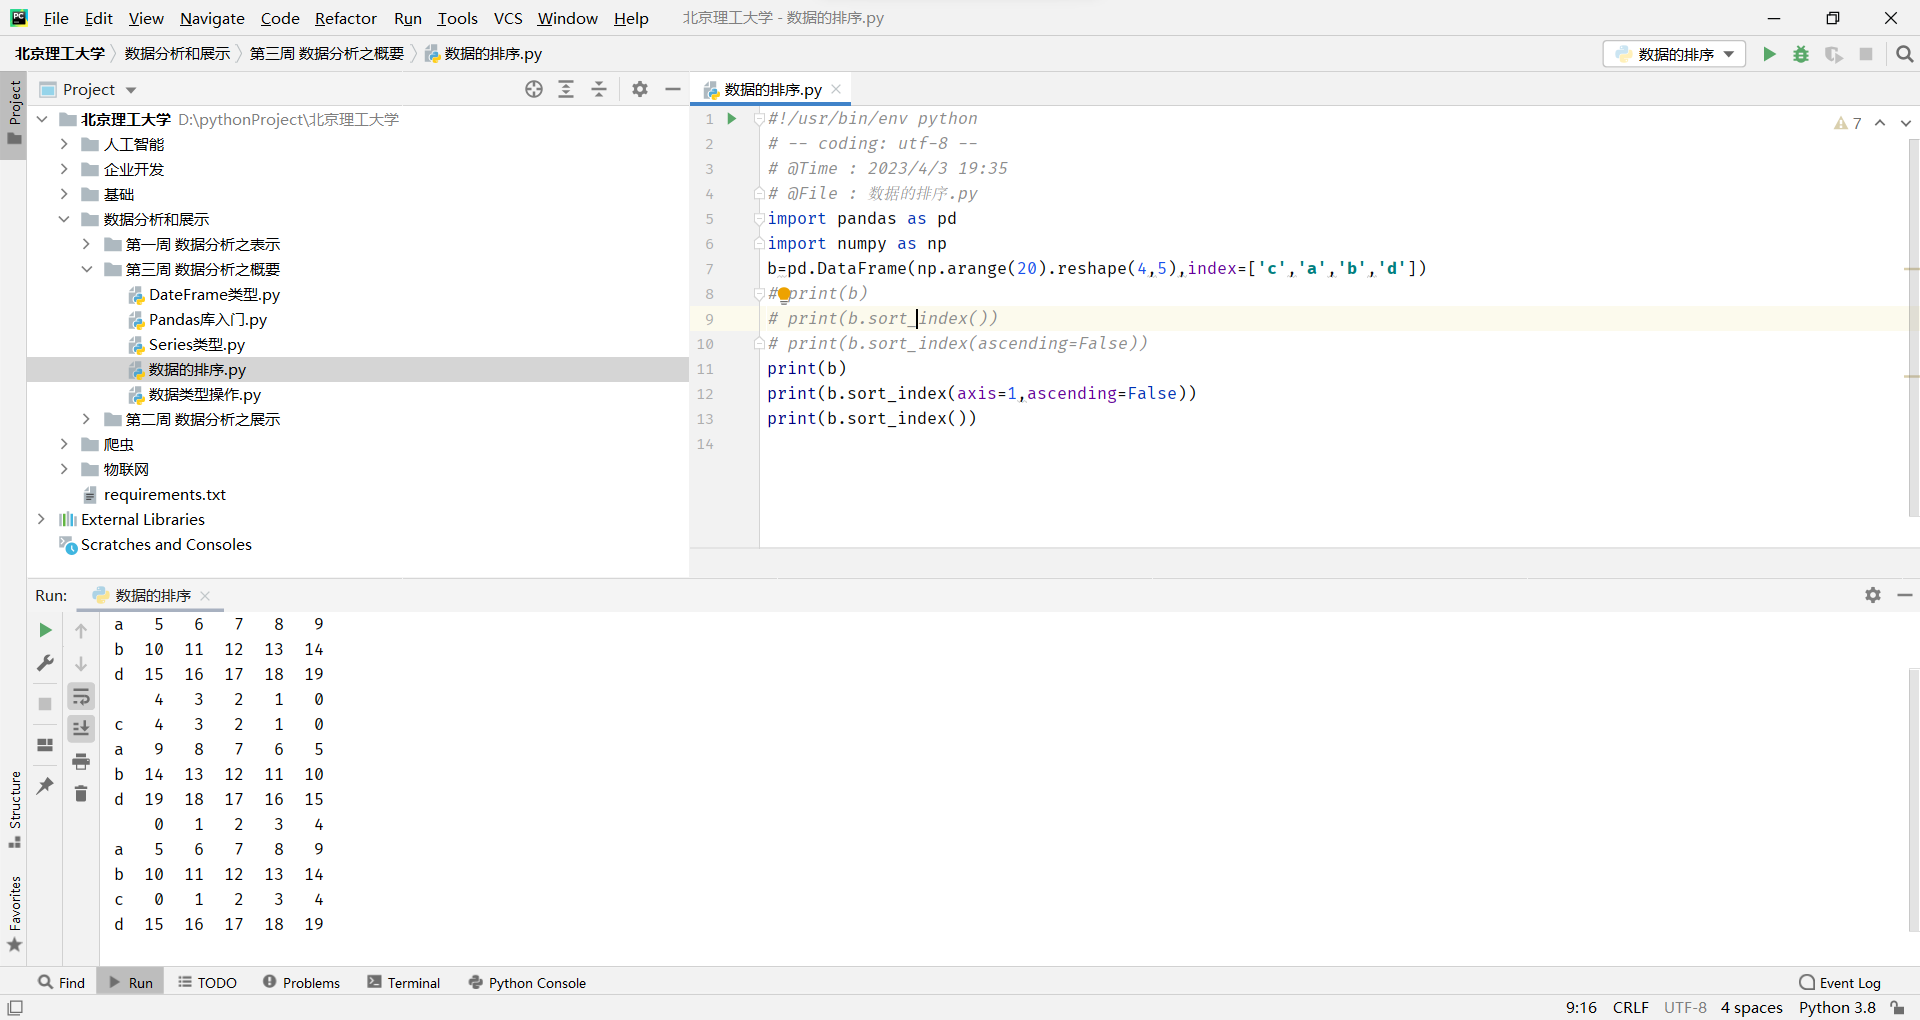Screen dimensions: 1920x1020
Task: Open the Refactor menu
Action: coord(346,18)
